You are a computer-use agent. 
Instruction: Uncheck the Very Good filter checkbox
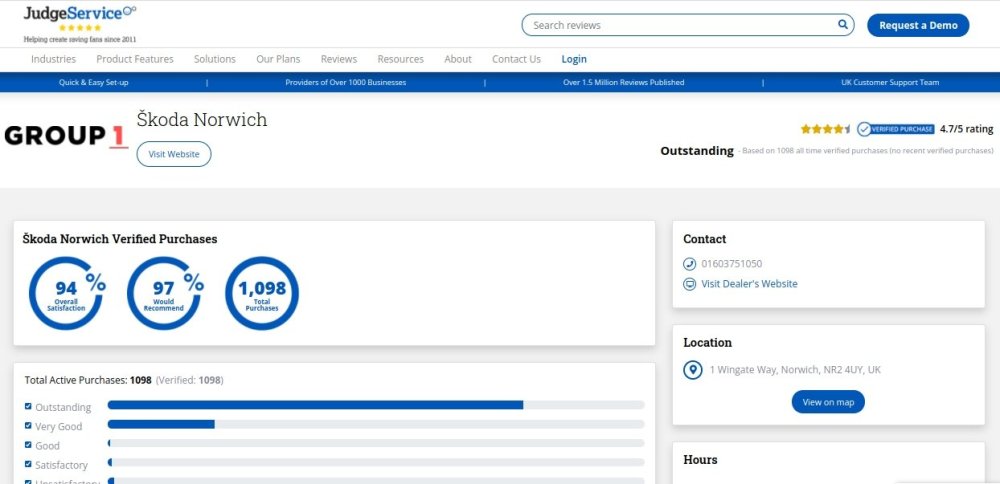click(28, 425)
